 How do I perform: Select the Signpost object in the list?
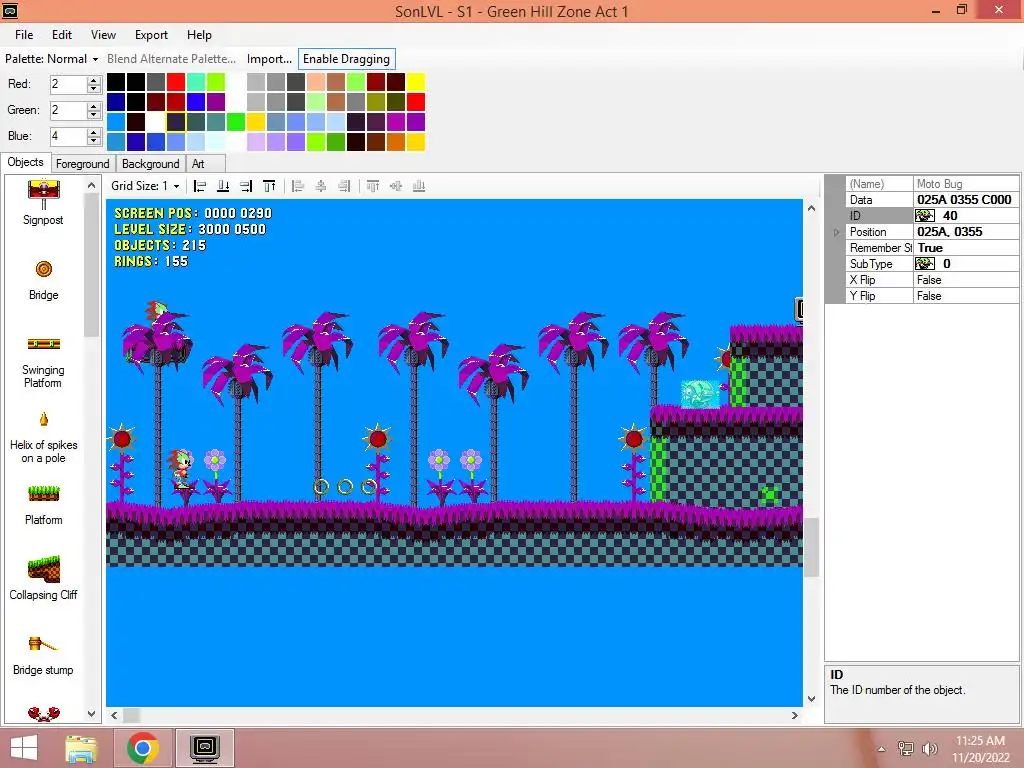click(x=43, y=202)
